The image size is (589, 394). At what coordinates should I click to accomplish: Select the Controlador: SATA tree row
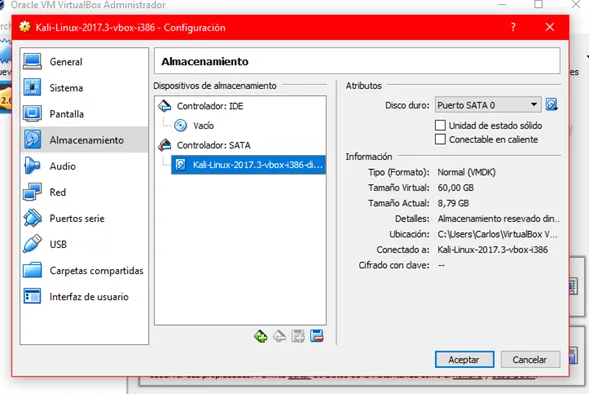pos(240,145)
